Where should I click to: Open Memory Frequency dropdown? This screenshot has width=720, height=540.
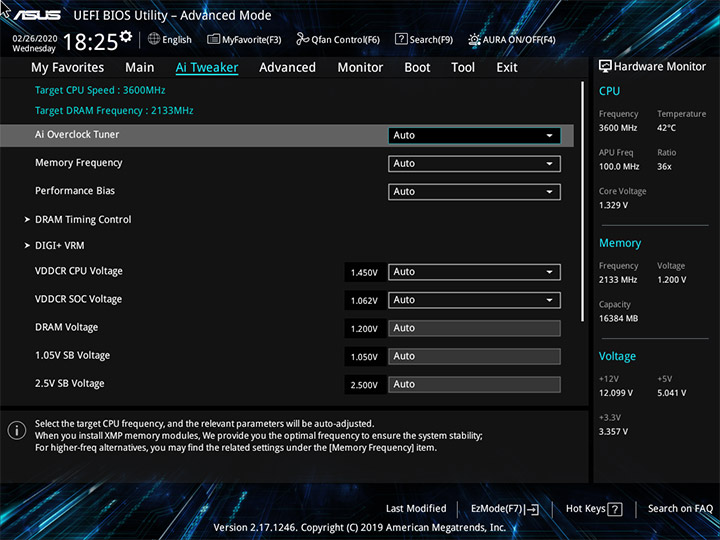pos(474,164)
